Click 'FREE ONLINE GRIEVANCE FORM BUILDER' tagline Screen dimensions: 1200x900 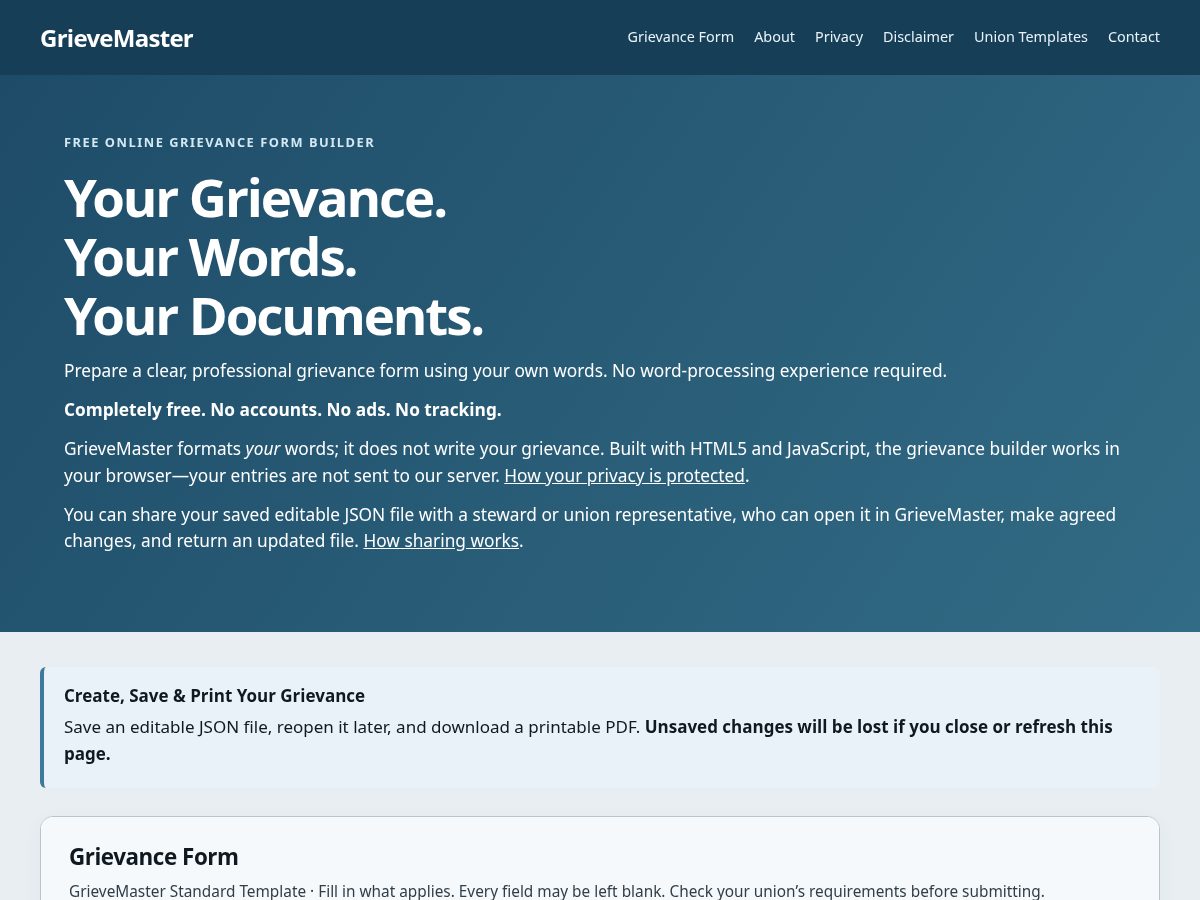click(x=219, y=143)
